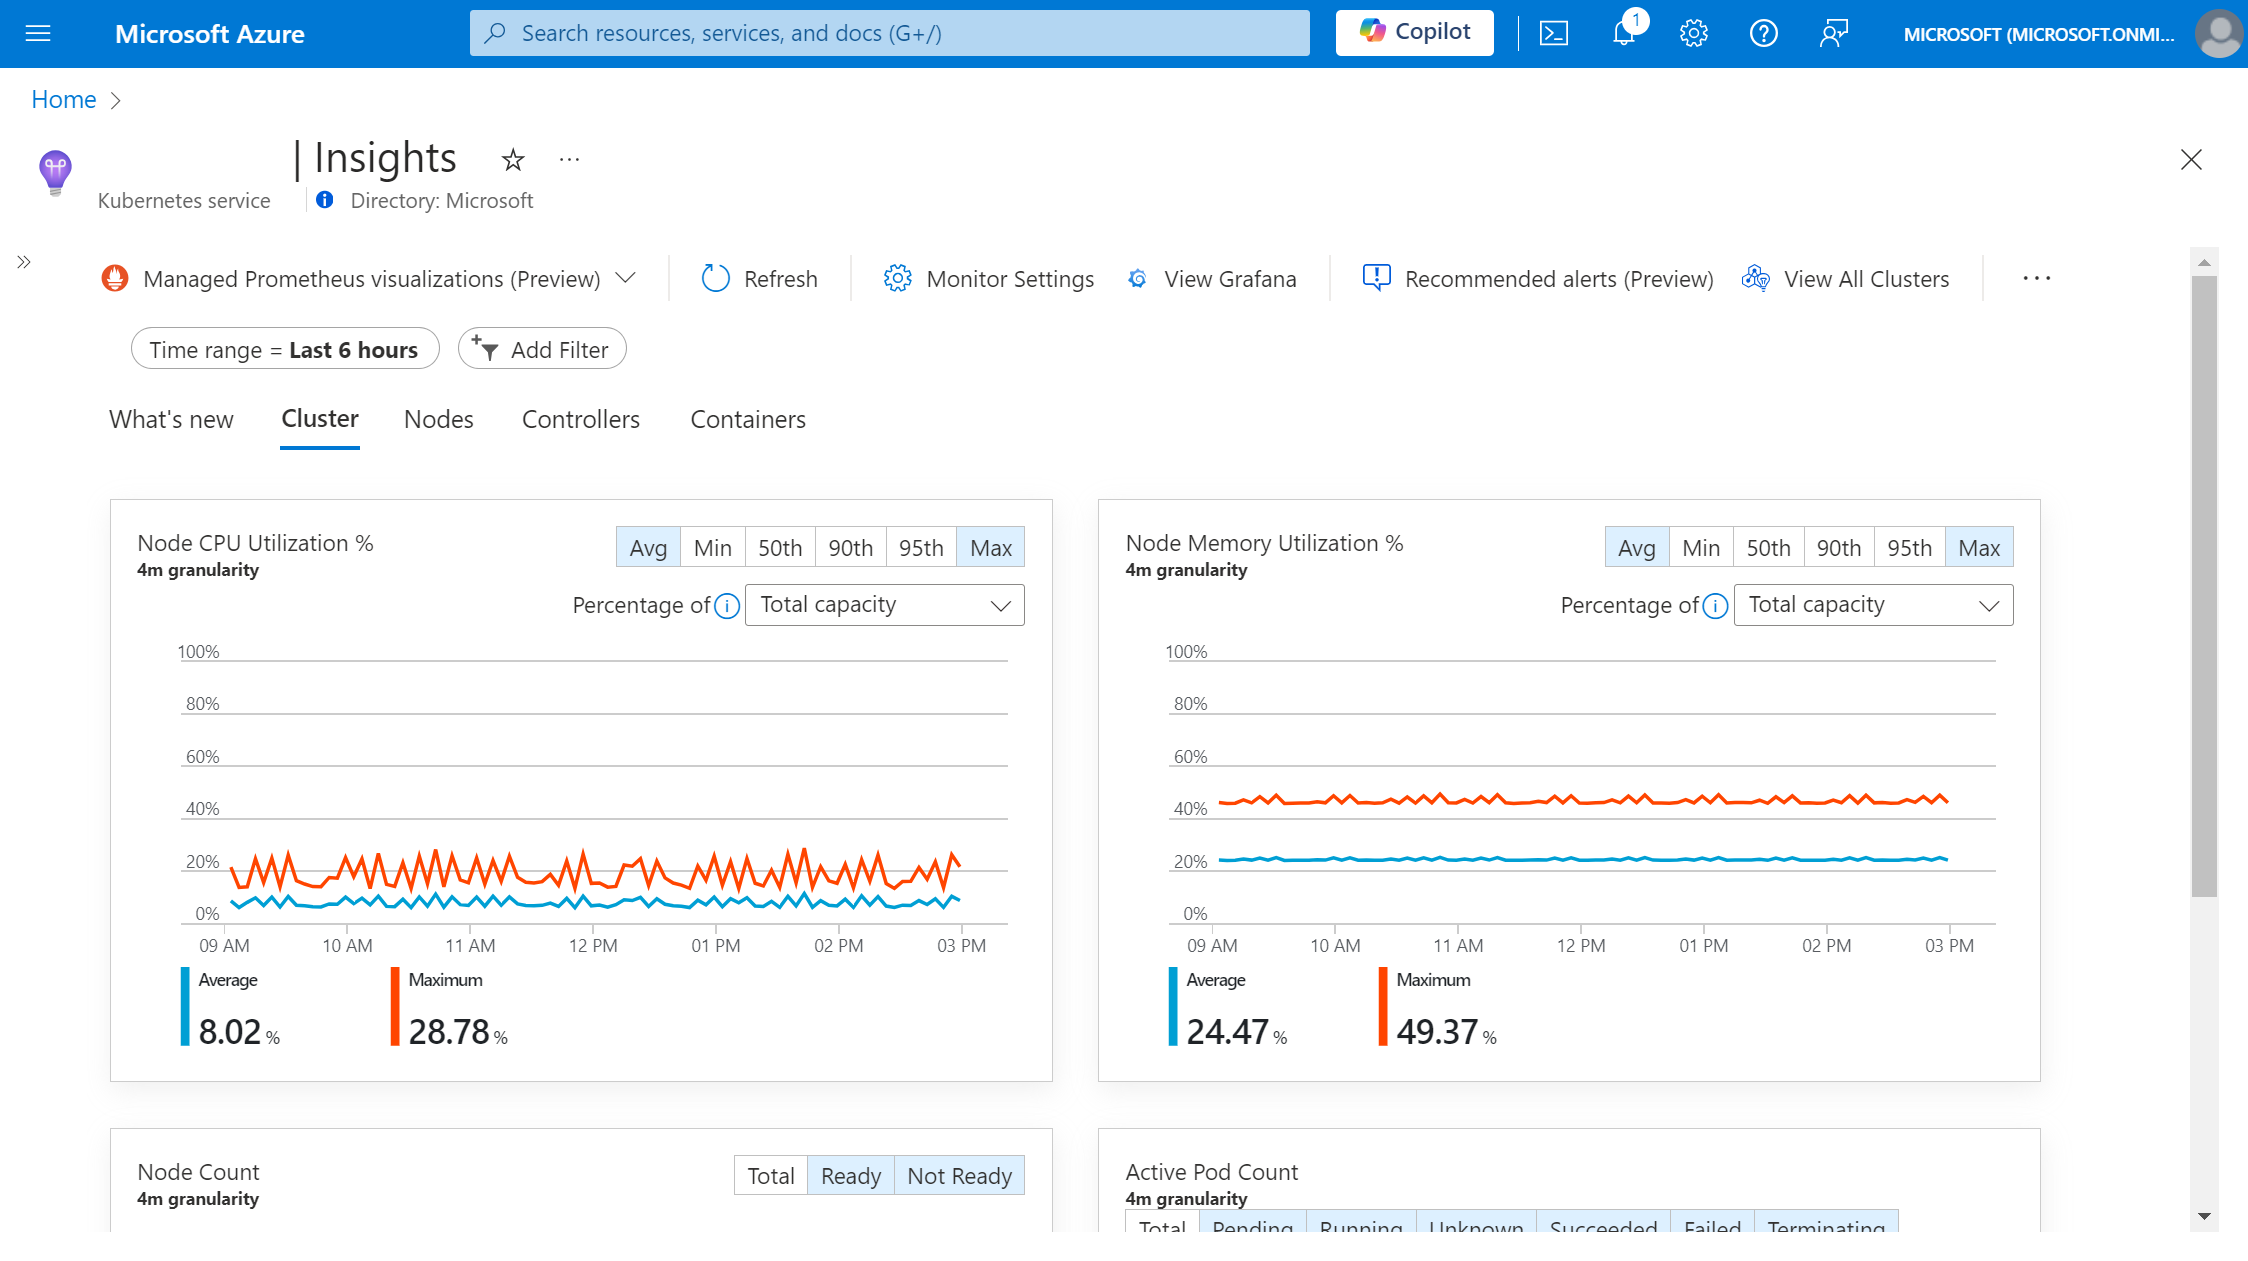Select the Max percentile toggle for CPU

tap(990, 548)
